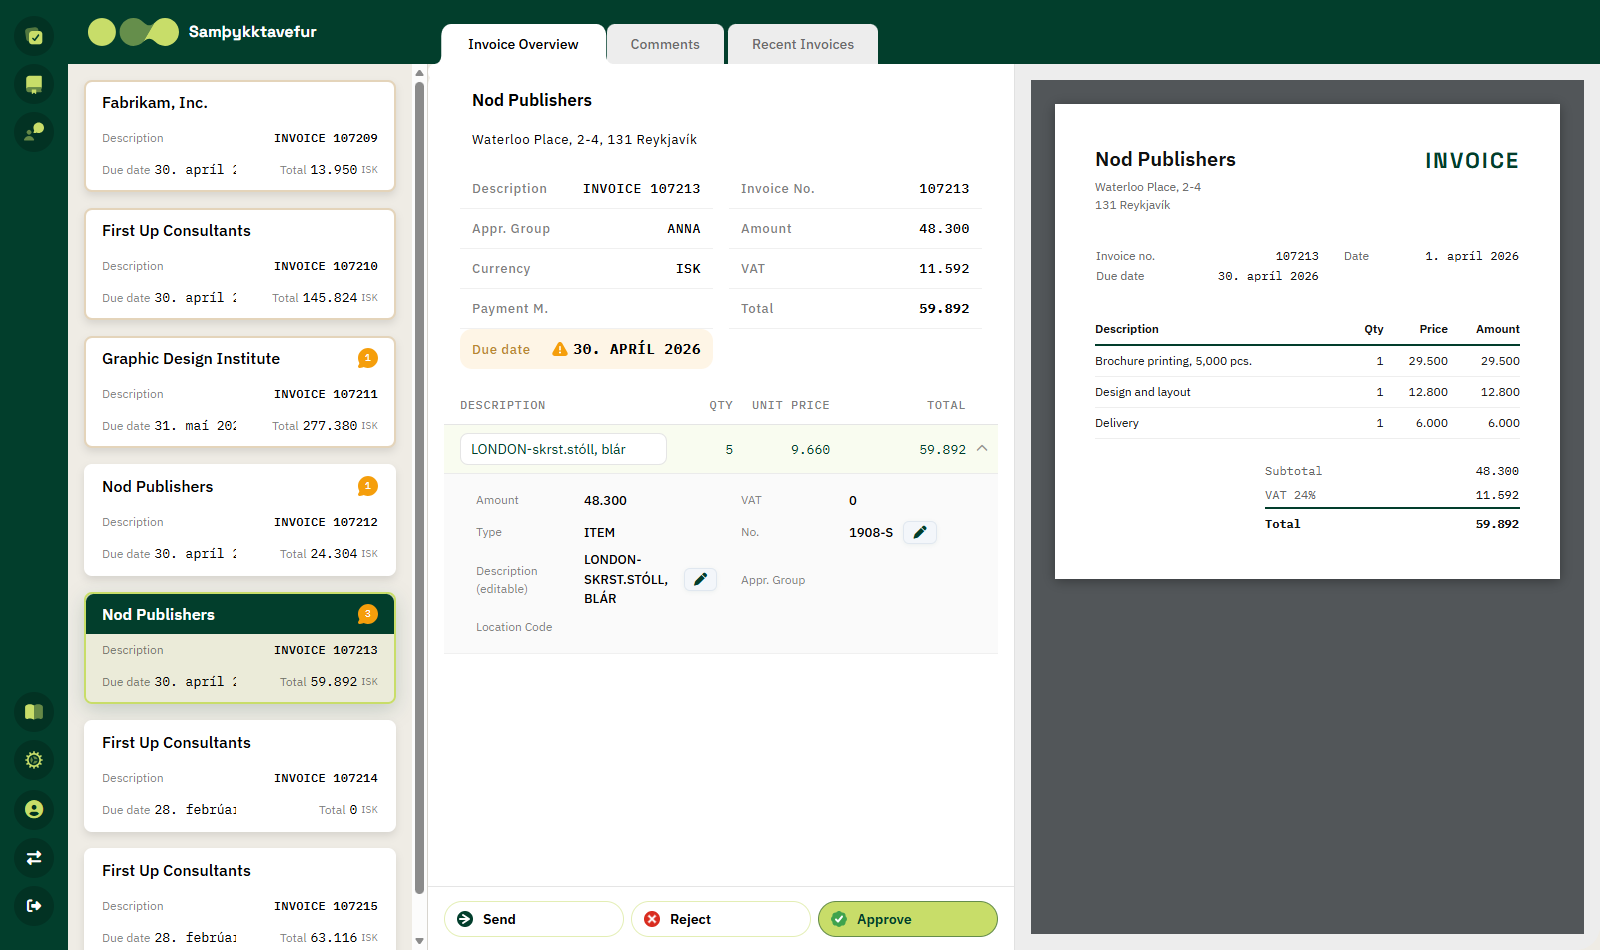Click the line item unit price 9.660
The width and height of the screenshot is (1600, 950).
click(x=810, y=450)
